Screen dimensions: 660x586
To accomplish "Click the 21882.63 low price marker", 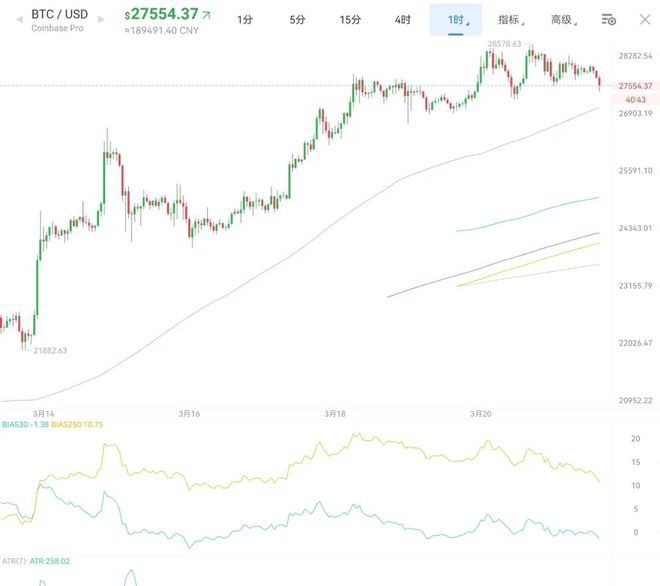I will tap(50, 351).
